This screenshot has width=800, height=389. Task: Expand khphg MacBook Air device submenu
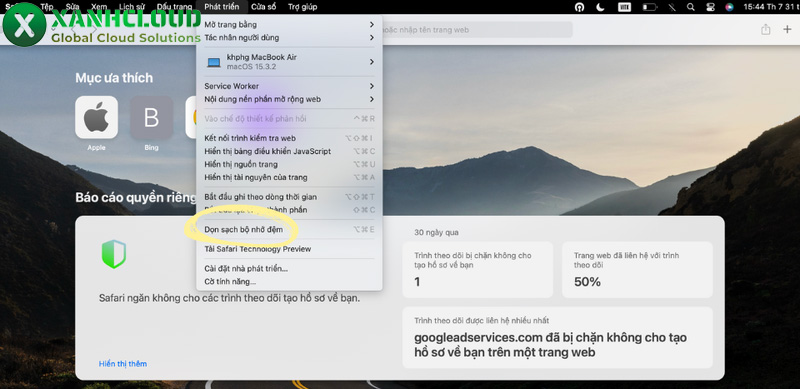pos(289,62)
